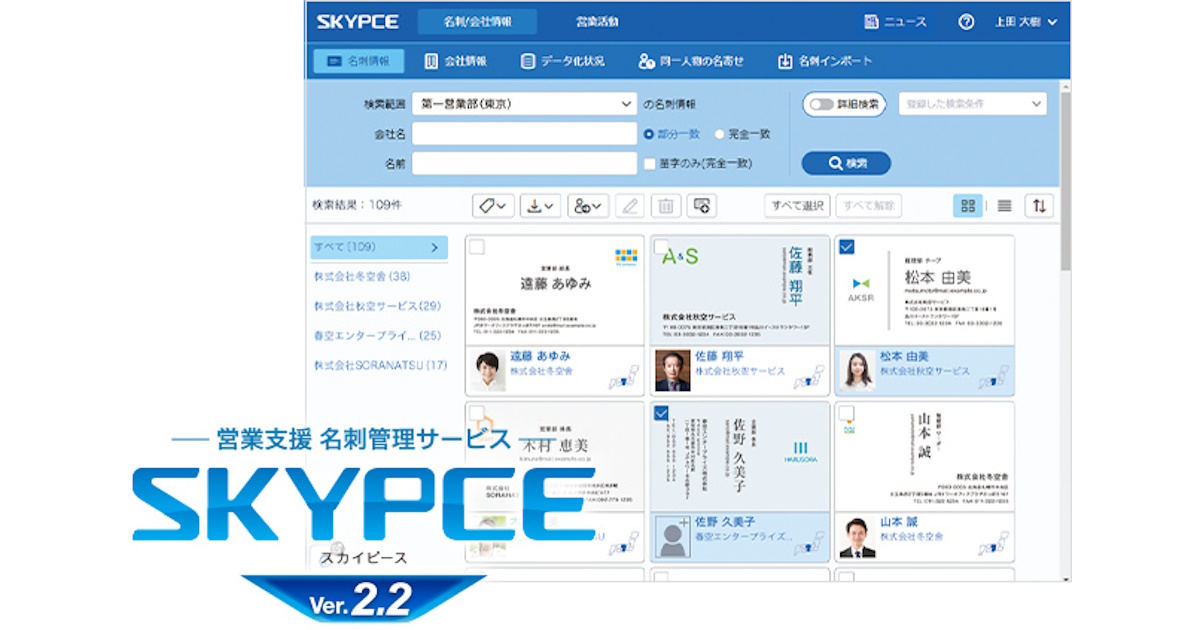Screen dimensions: 1200x630
Task: Click the map icon on 山本 誠 card
Action: pos(993,544)
